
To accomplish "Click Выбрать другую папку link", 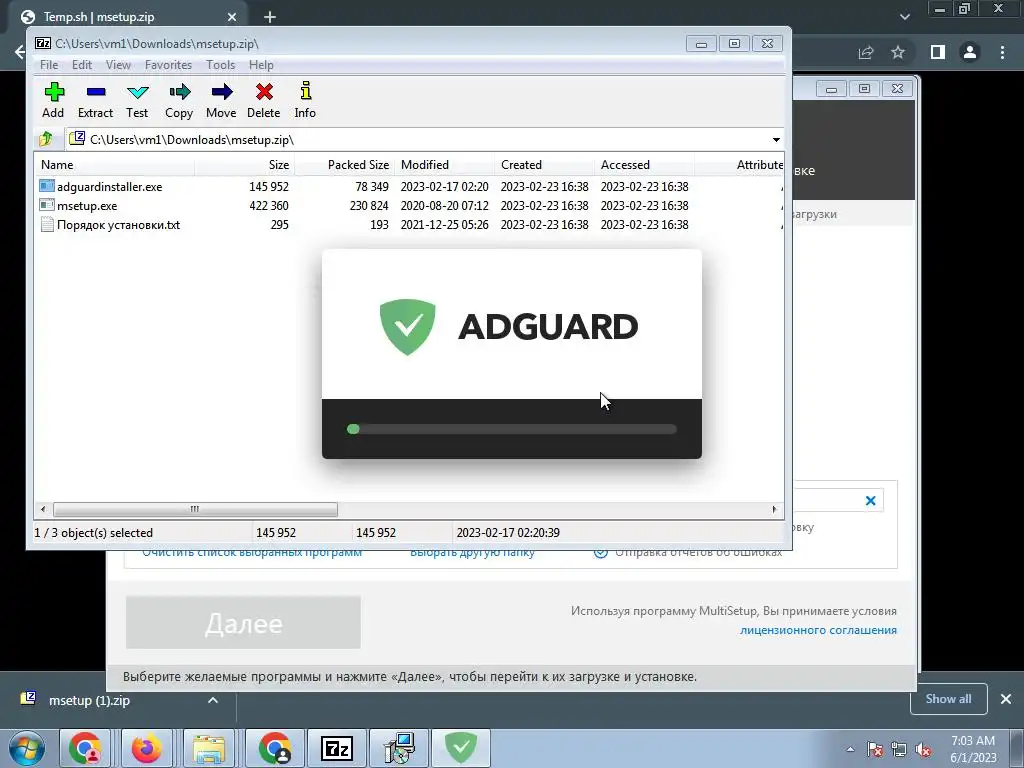I will click(x=472, y=552).
